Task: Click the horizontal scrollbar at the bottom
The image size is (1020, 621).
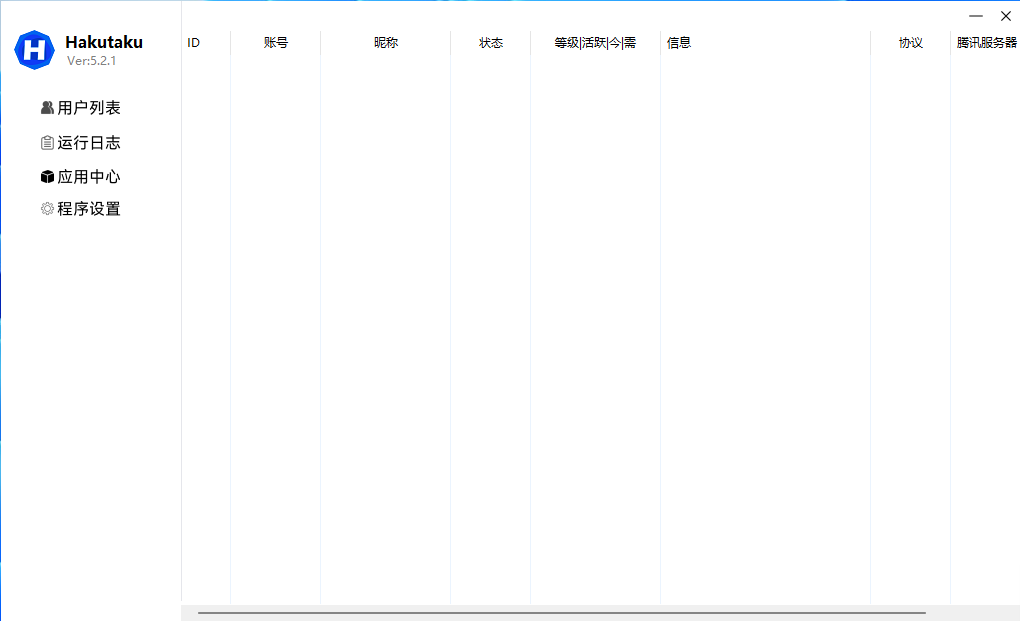Action: pos(561,613)
